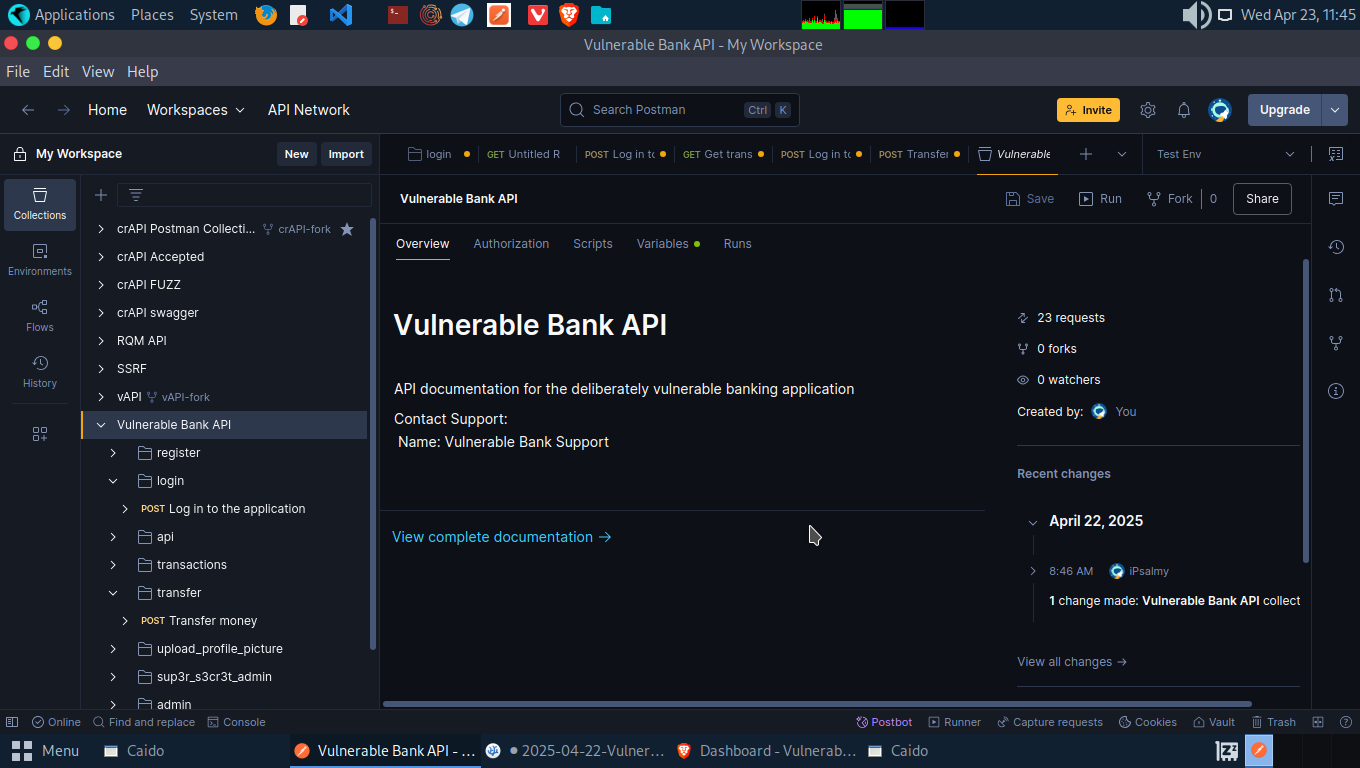Open the tabs overflow chevron
The width and height of the screenshot is (1360, 768).
coord(1122,154)
